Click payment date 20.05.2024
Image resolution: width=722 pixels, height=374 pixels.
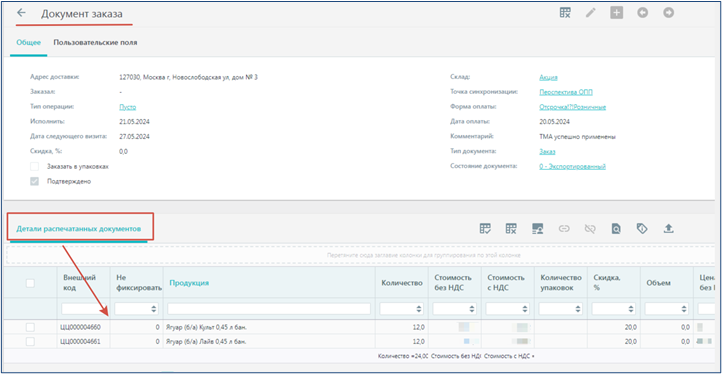pos(555,122)
